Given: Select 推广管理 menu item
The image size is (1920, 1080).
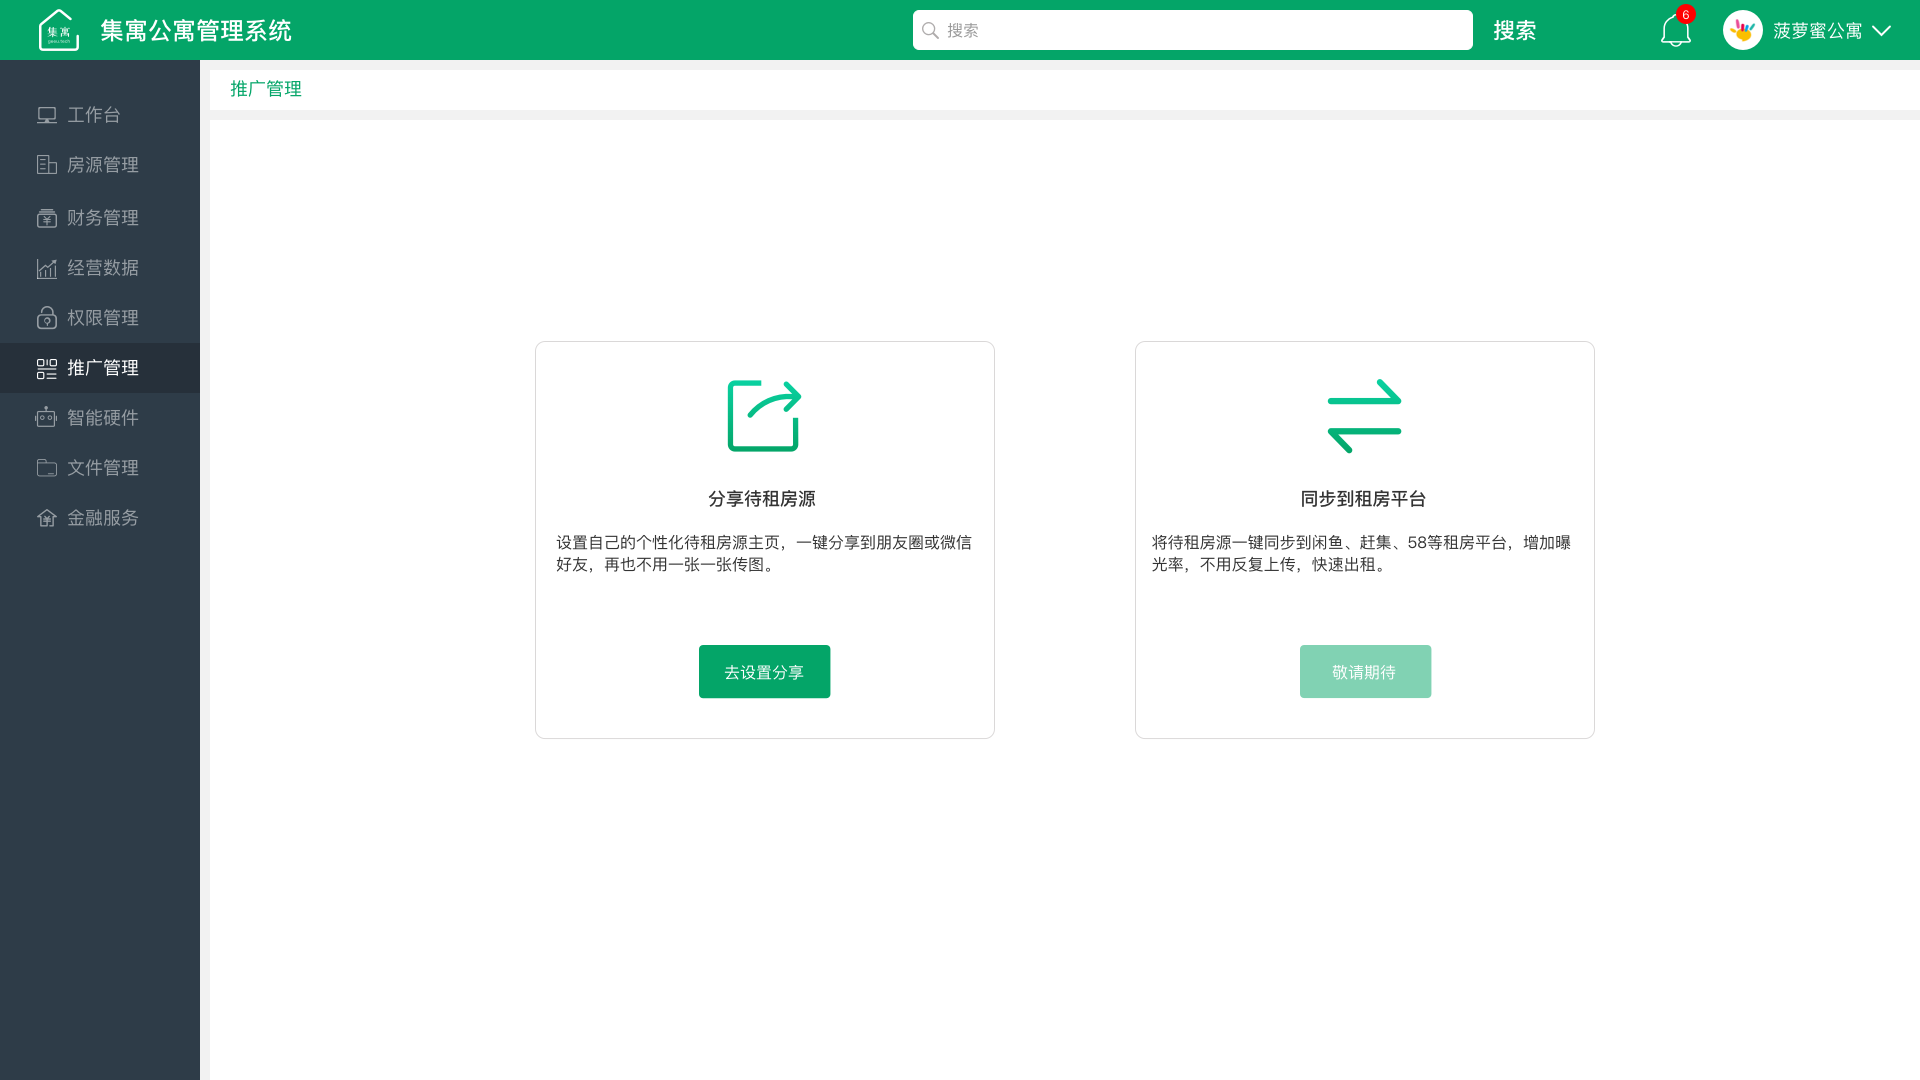Looking at the screenshot, I should pos(100,368).
